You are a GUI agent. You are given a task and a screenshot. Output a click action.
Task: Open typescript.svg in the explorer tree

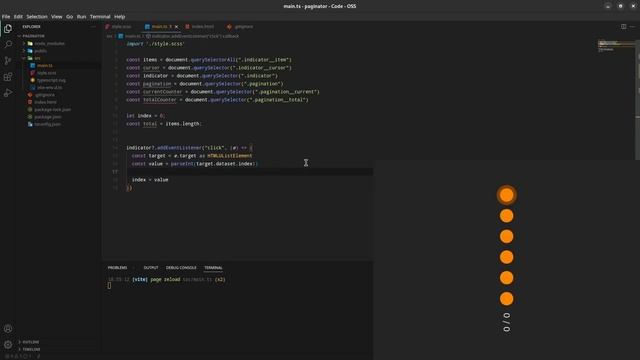pyautogui.click(x=51, y=80)
